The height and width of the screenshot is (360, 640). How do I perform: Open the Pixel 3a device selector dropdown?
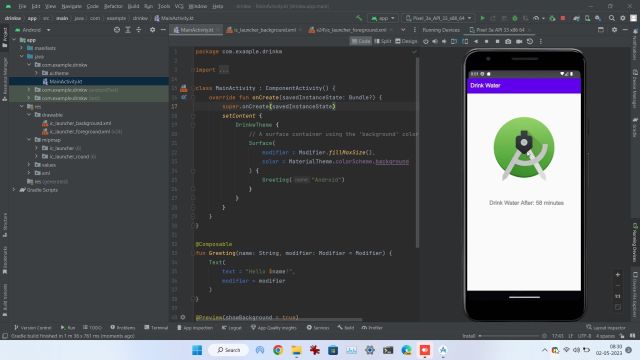(x=438, y=18)
